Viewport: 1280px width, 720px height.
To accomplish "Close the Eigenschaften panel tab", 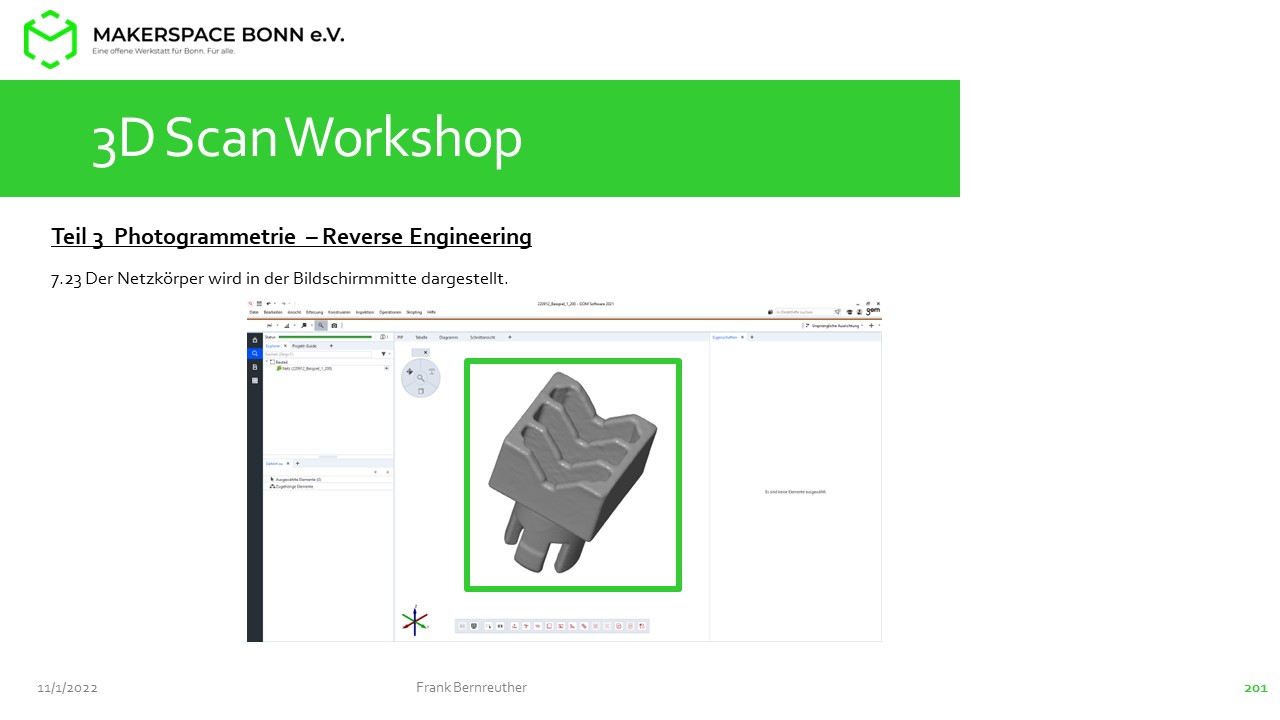I will coord(742,337).
